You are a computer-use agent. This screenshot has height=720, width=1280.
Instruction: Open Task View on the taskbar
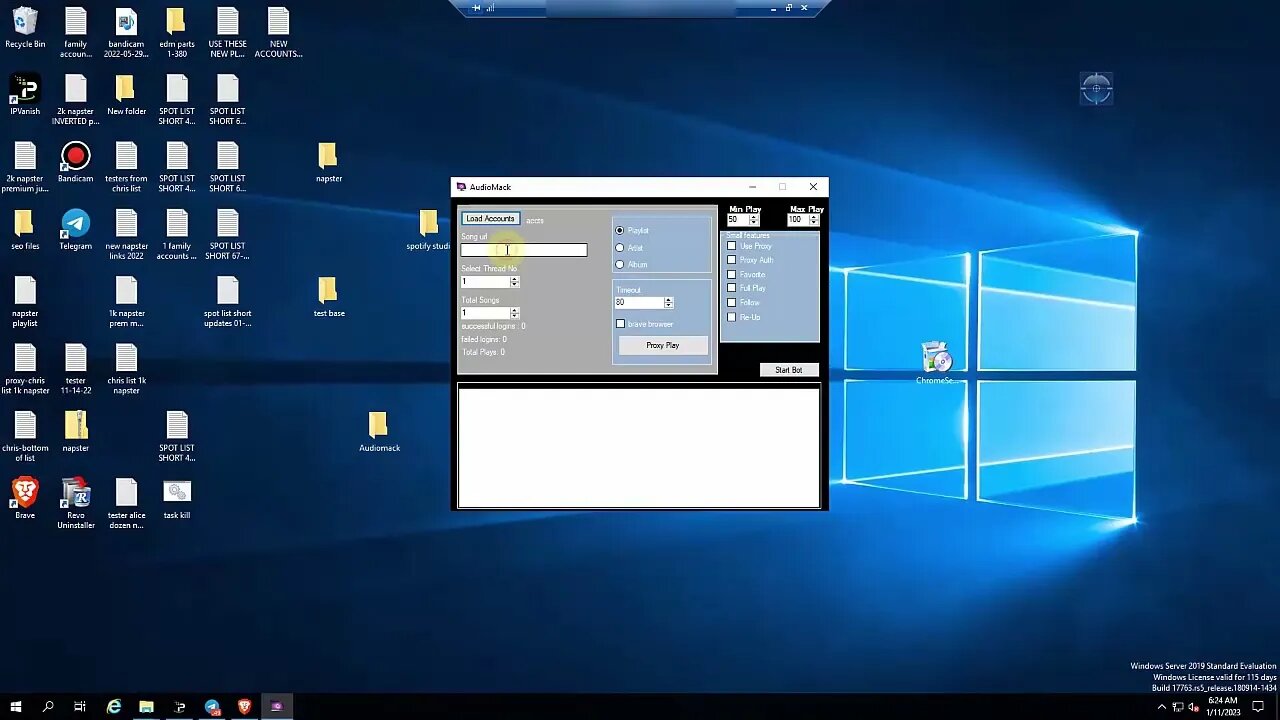(80, 707)
